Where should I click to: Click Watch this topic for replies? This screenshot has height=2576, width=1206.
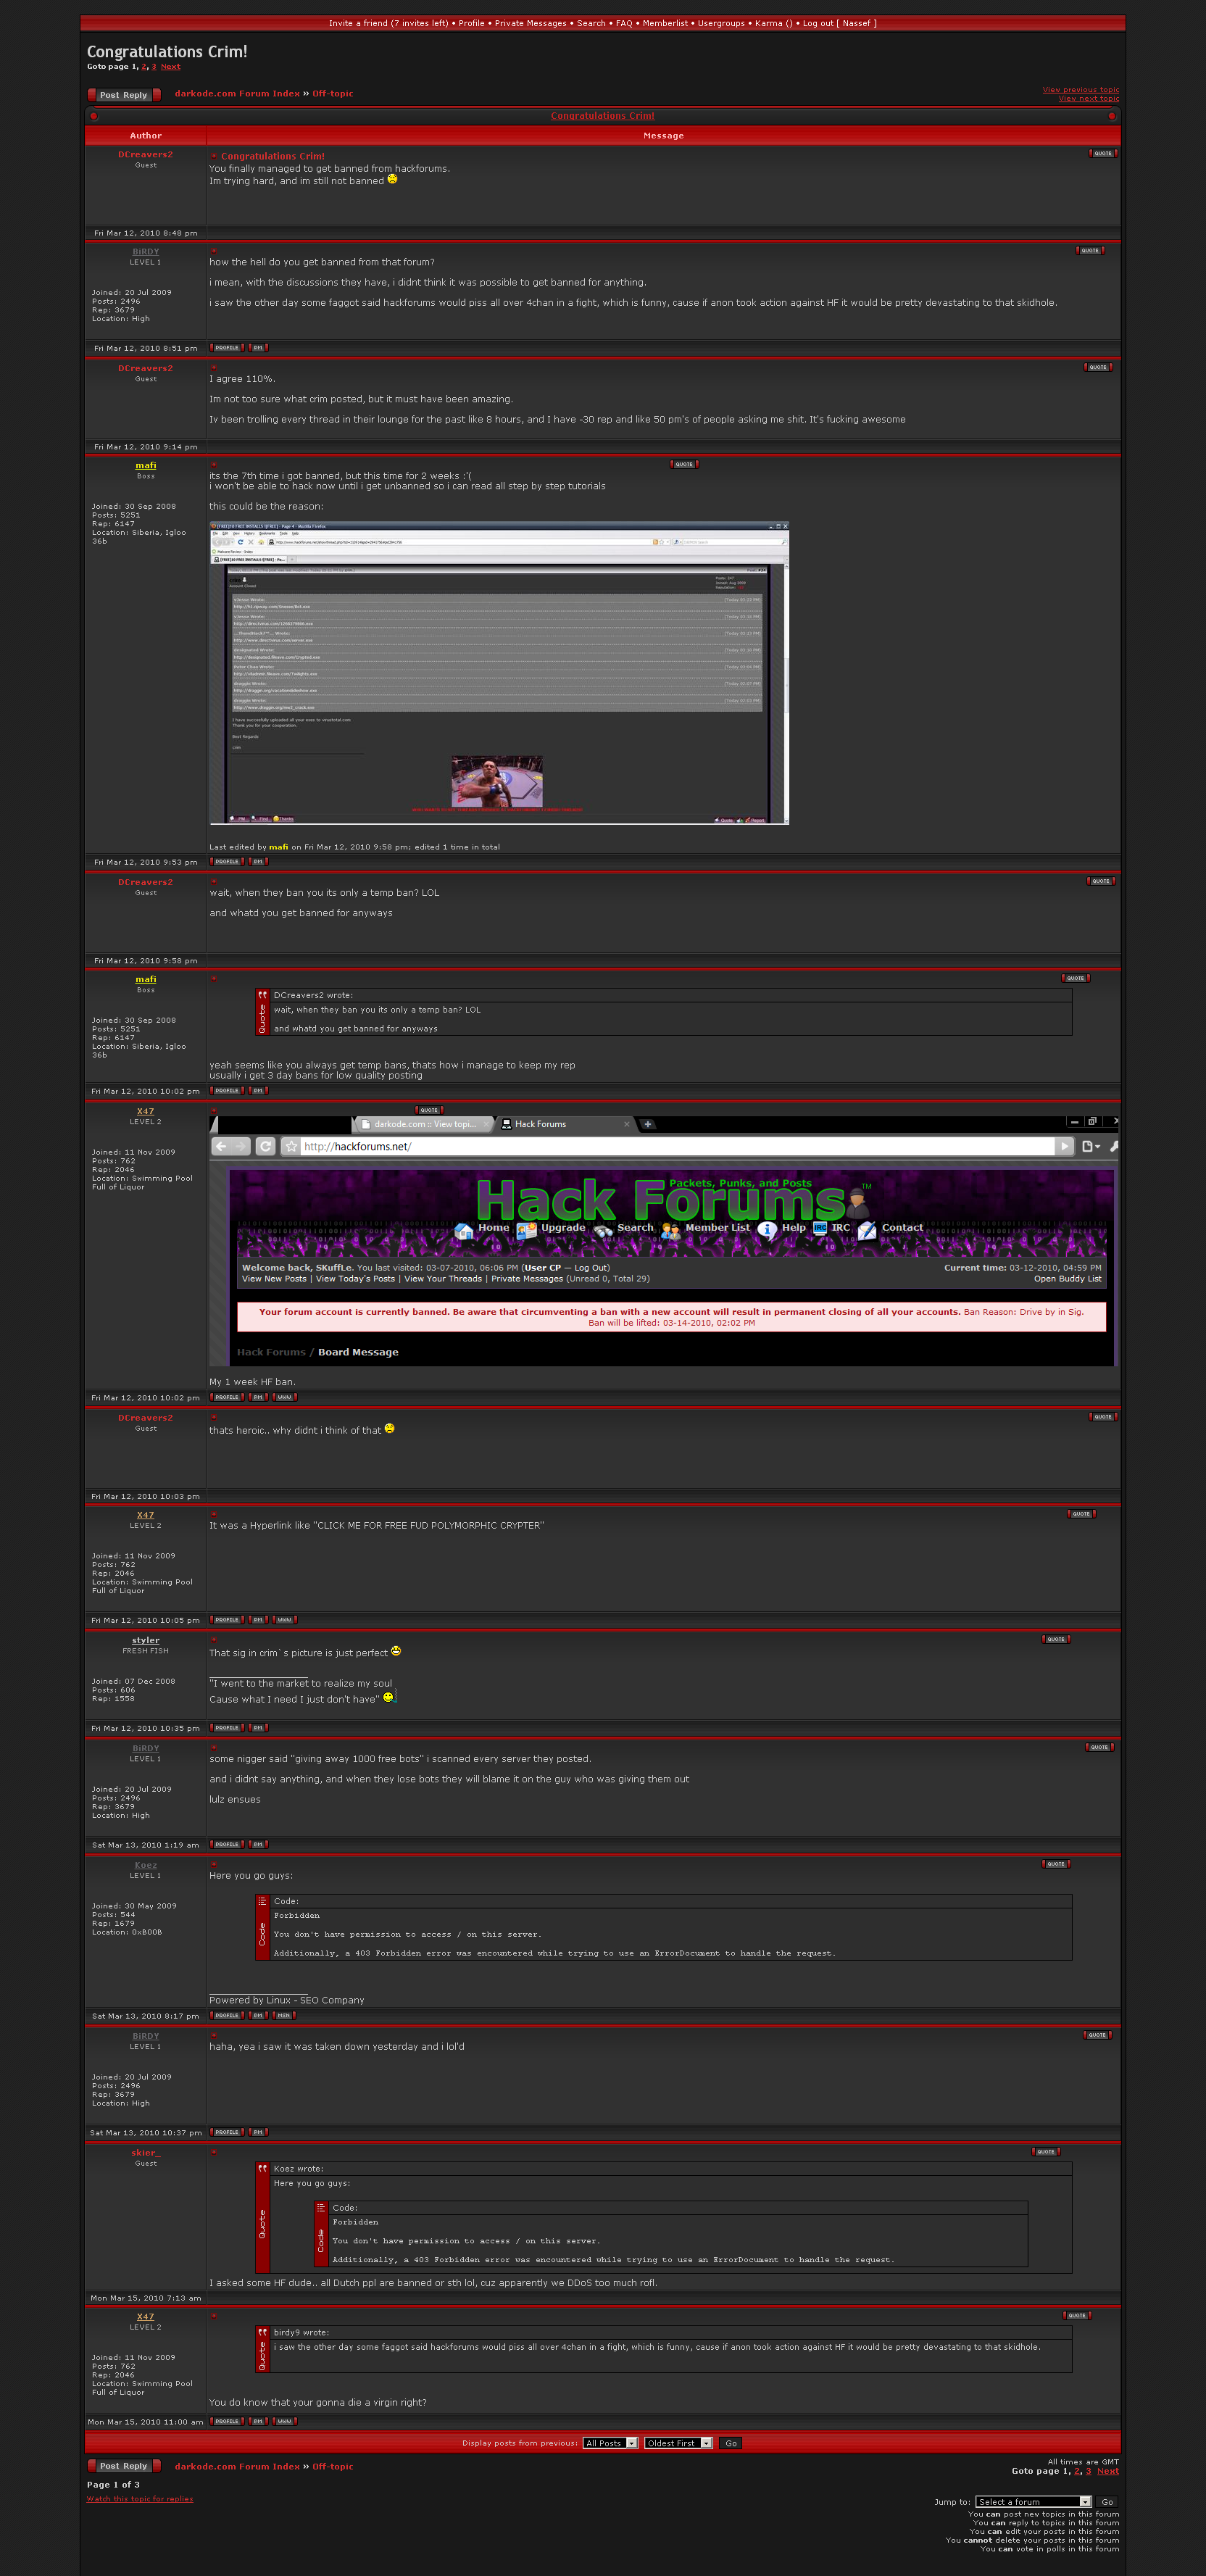click(x=140, y=2499)
